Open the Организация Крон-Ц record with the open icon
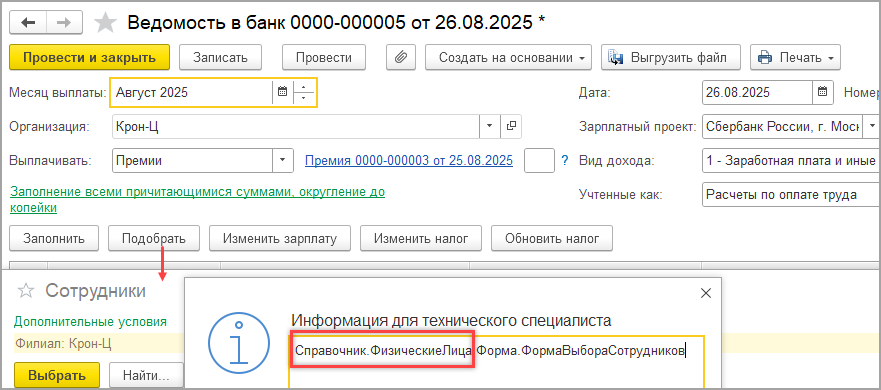Viewport: 881px width, 390px height. [x=511, y=126]
